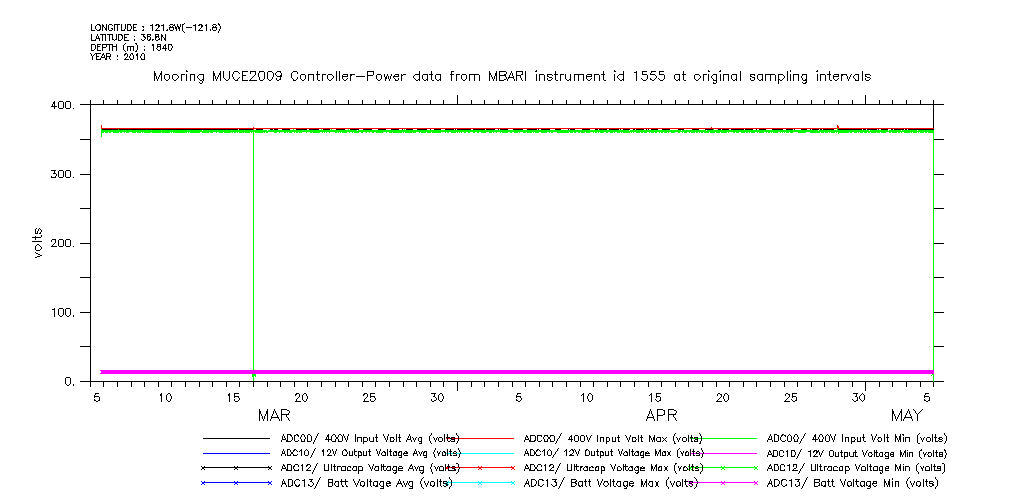Click the ADC13/ Batt Voltage Min legend text
The image size is (1009, 504).
[x=853, y=483]
